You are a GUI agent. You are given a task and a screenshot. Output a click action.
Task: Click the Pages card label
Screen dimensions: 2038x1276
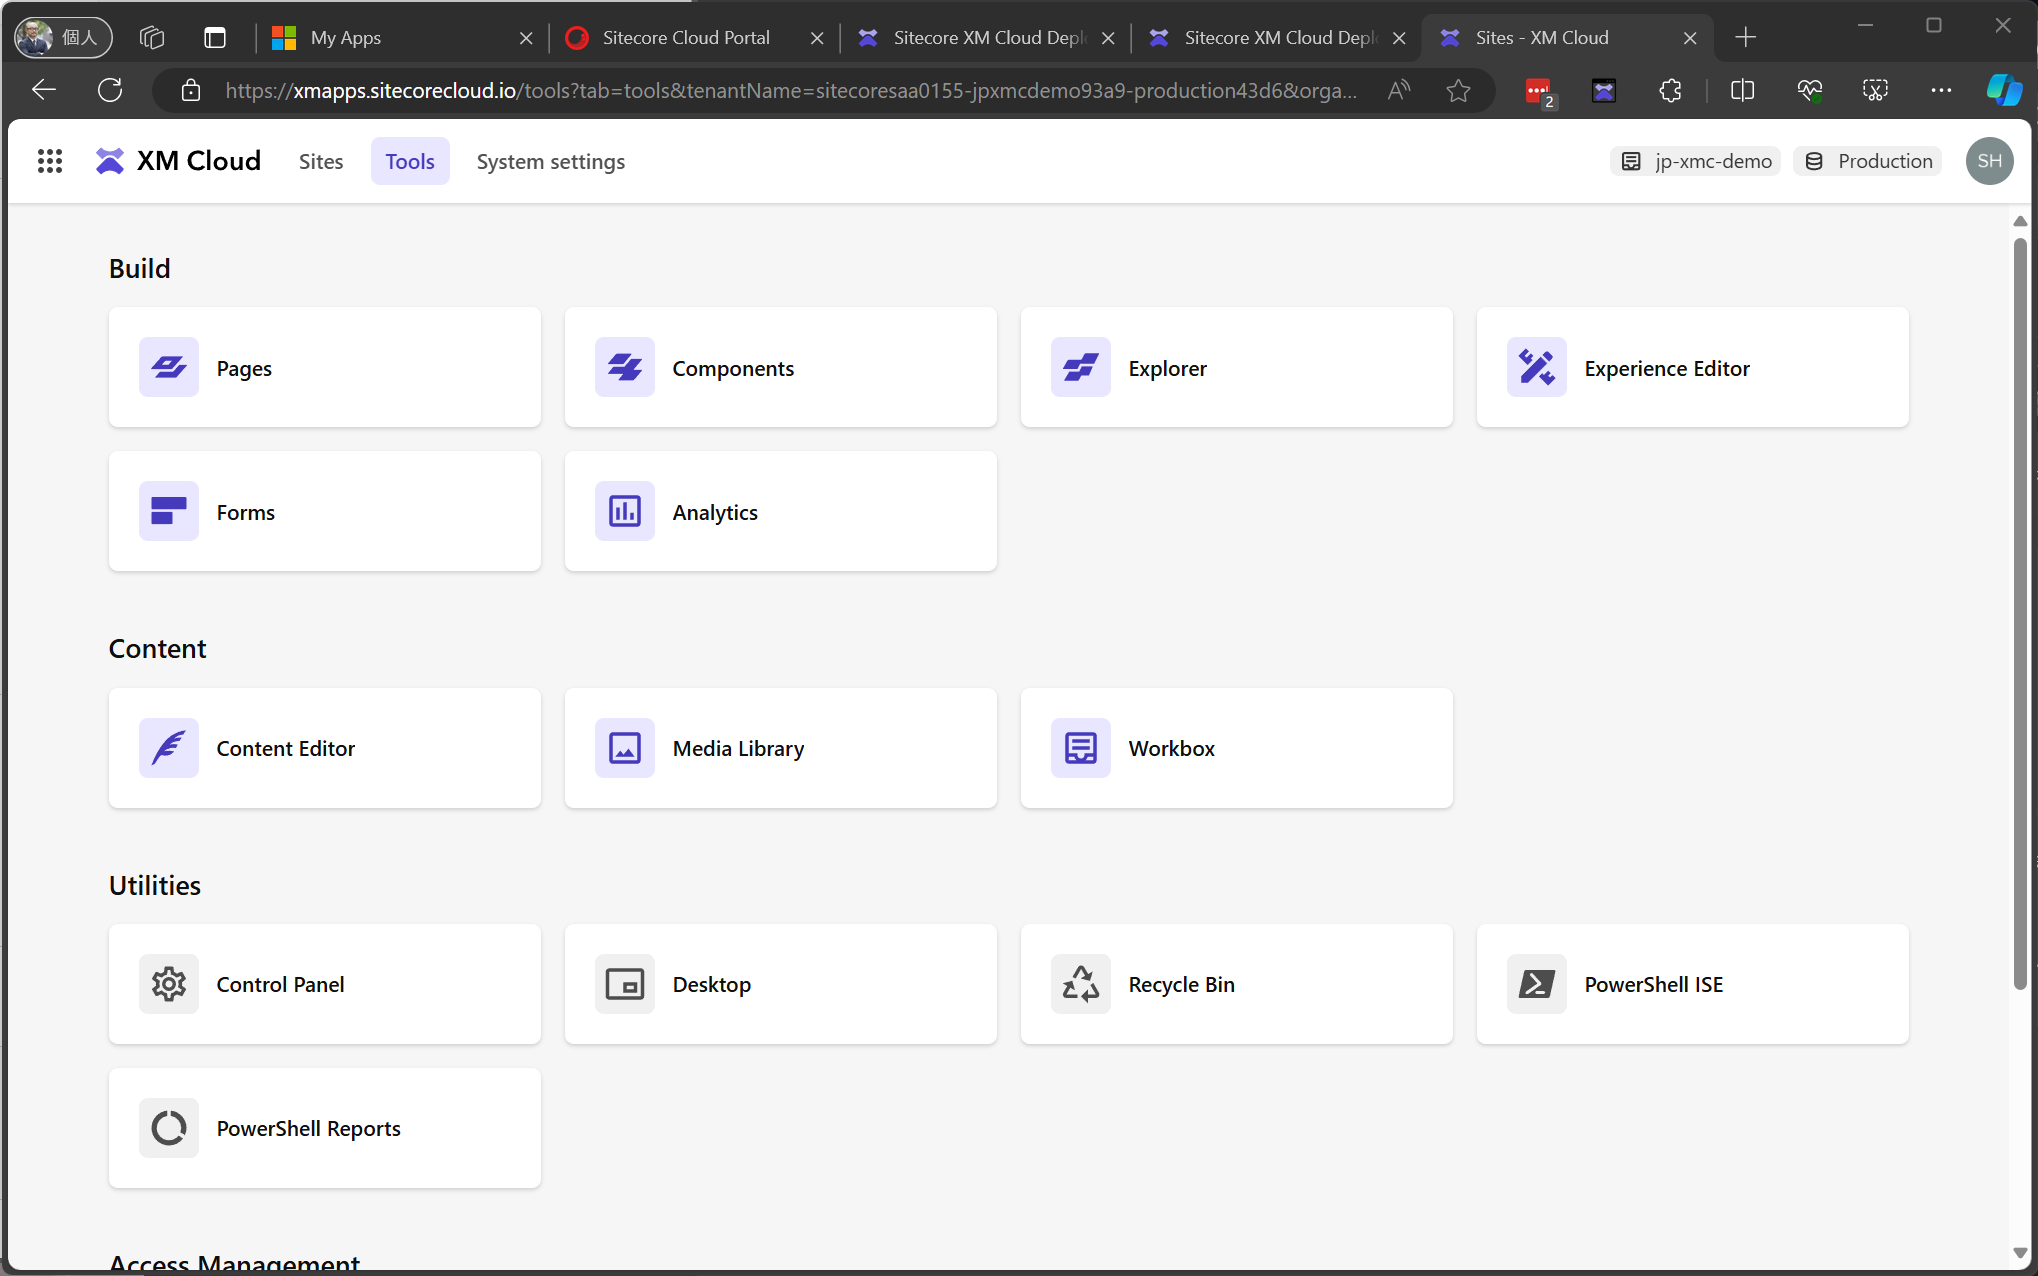[244, 368]
